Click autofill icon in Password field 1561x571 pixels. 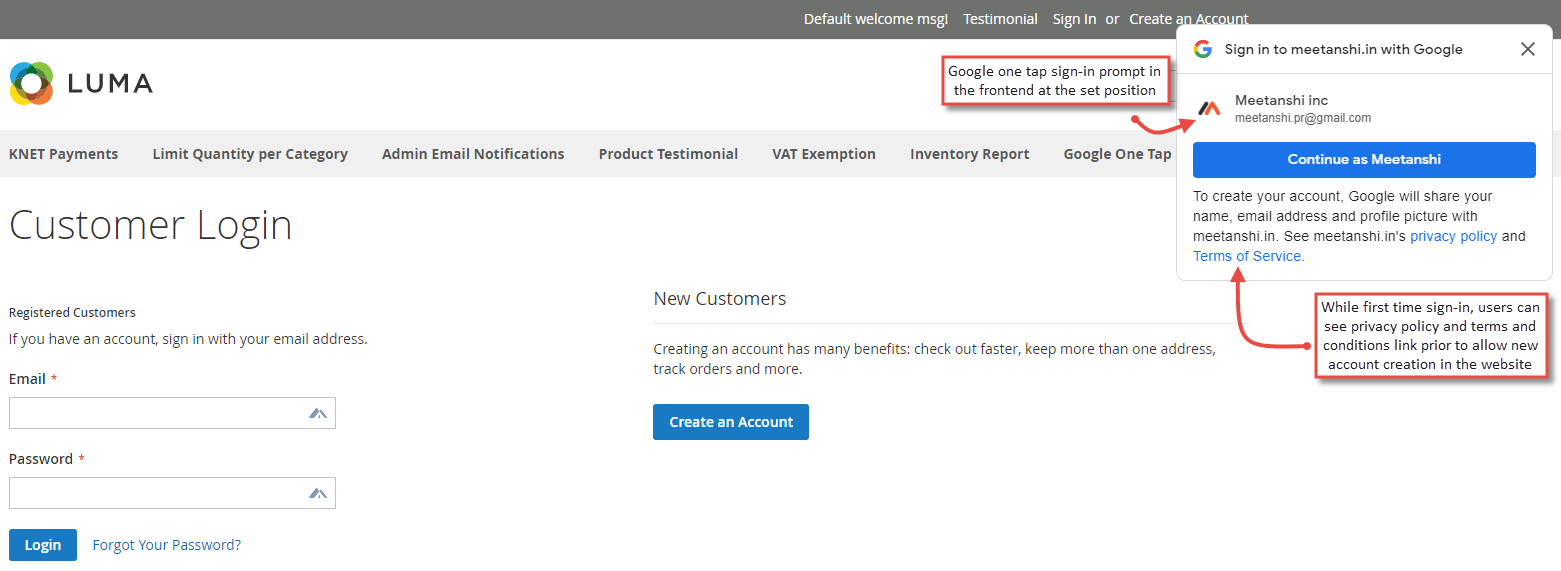click(318, 493)
